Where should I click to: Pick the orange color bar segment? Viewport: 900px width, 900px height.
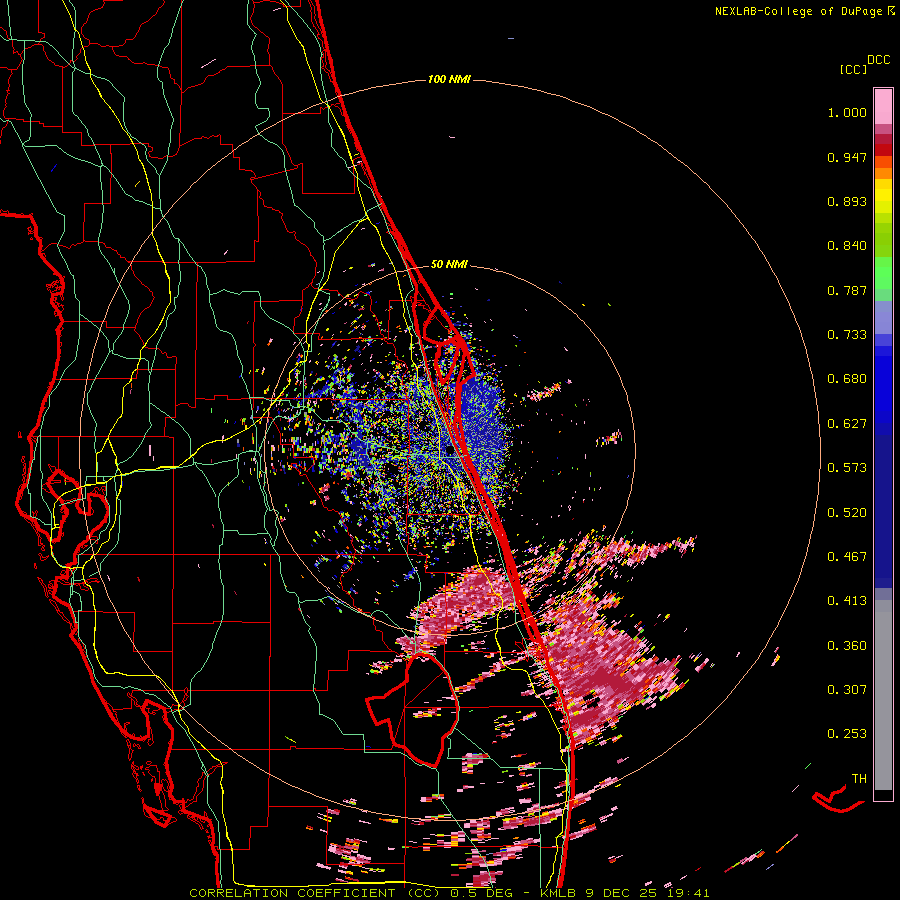coord(883,173)
